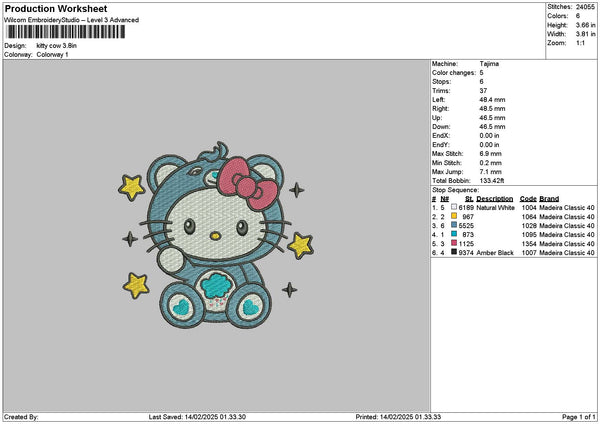Click the EndY value 0.00 in
Viewport: 600px width, 424px height.
coord(489,145)
